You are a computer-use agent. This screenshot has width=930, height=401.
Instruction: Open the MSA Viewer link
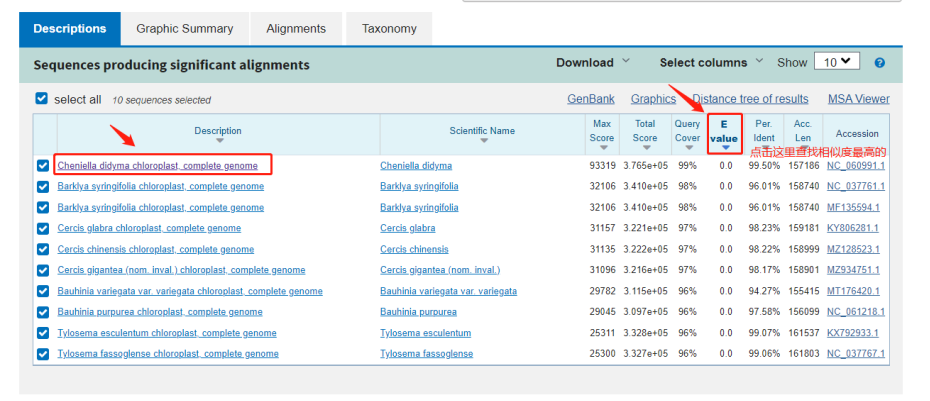click(859, 99)
